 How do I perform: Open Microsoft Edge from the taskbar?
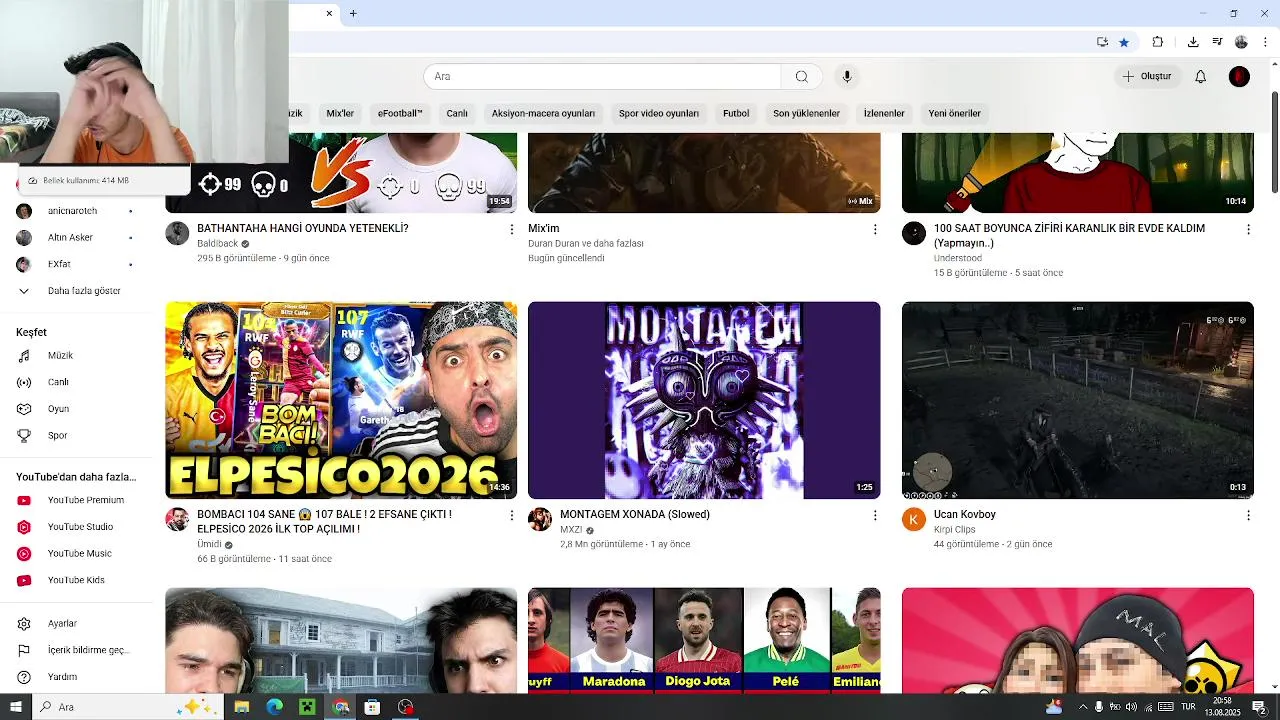274,707
